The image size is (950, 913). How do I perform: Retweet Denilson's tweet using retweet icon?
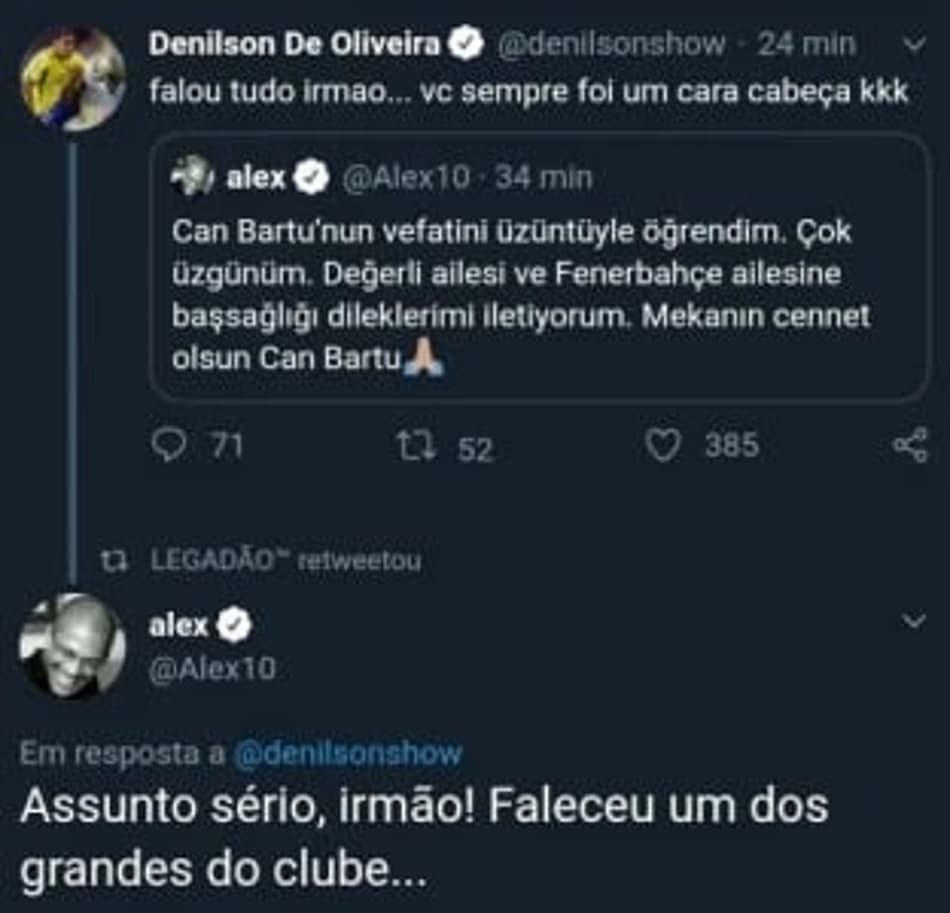[x=415, y=446]
